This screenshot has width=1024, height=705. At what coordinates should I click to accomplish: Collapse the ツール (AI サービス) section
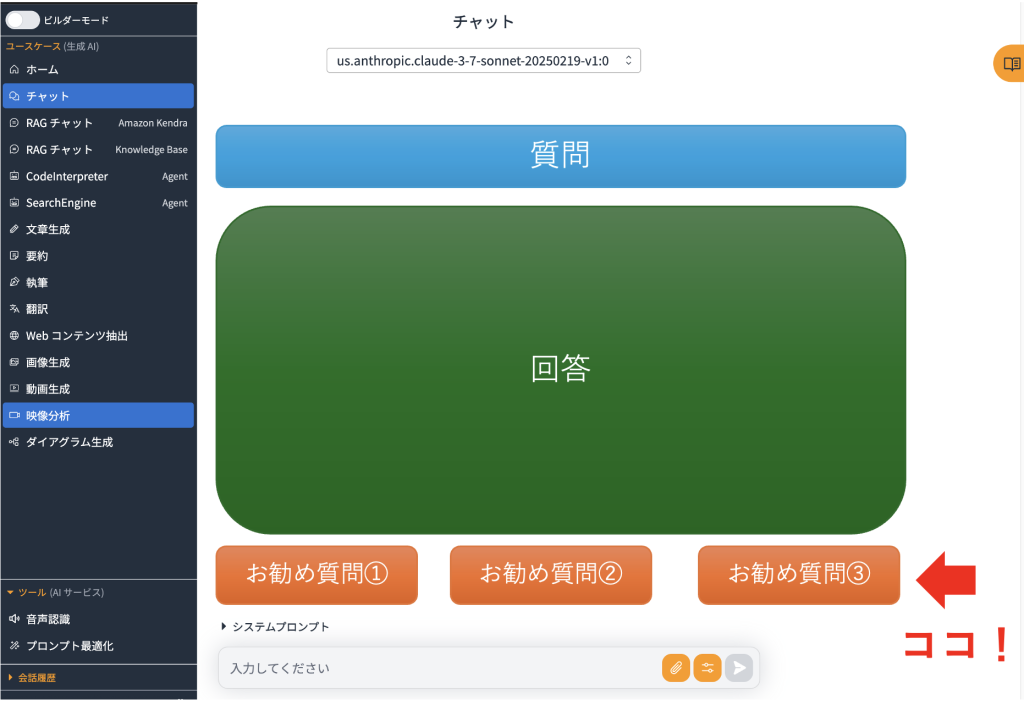point(56,592)
